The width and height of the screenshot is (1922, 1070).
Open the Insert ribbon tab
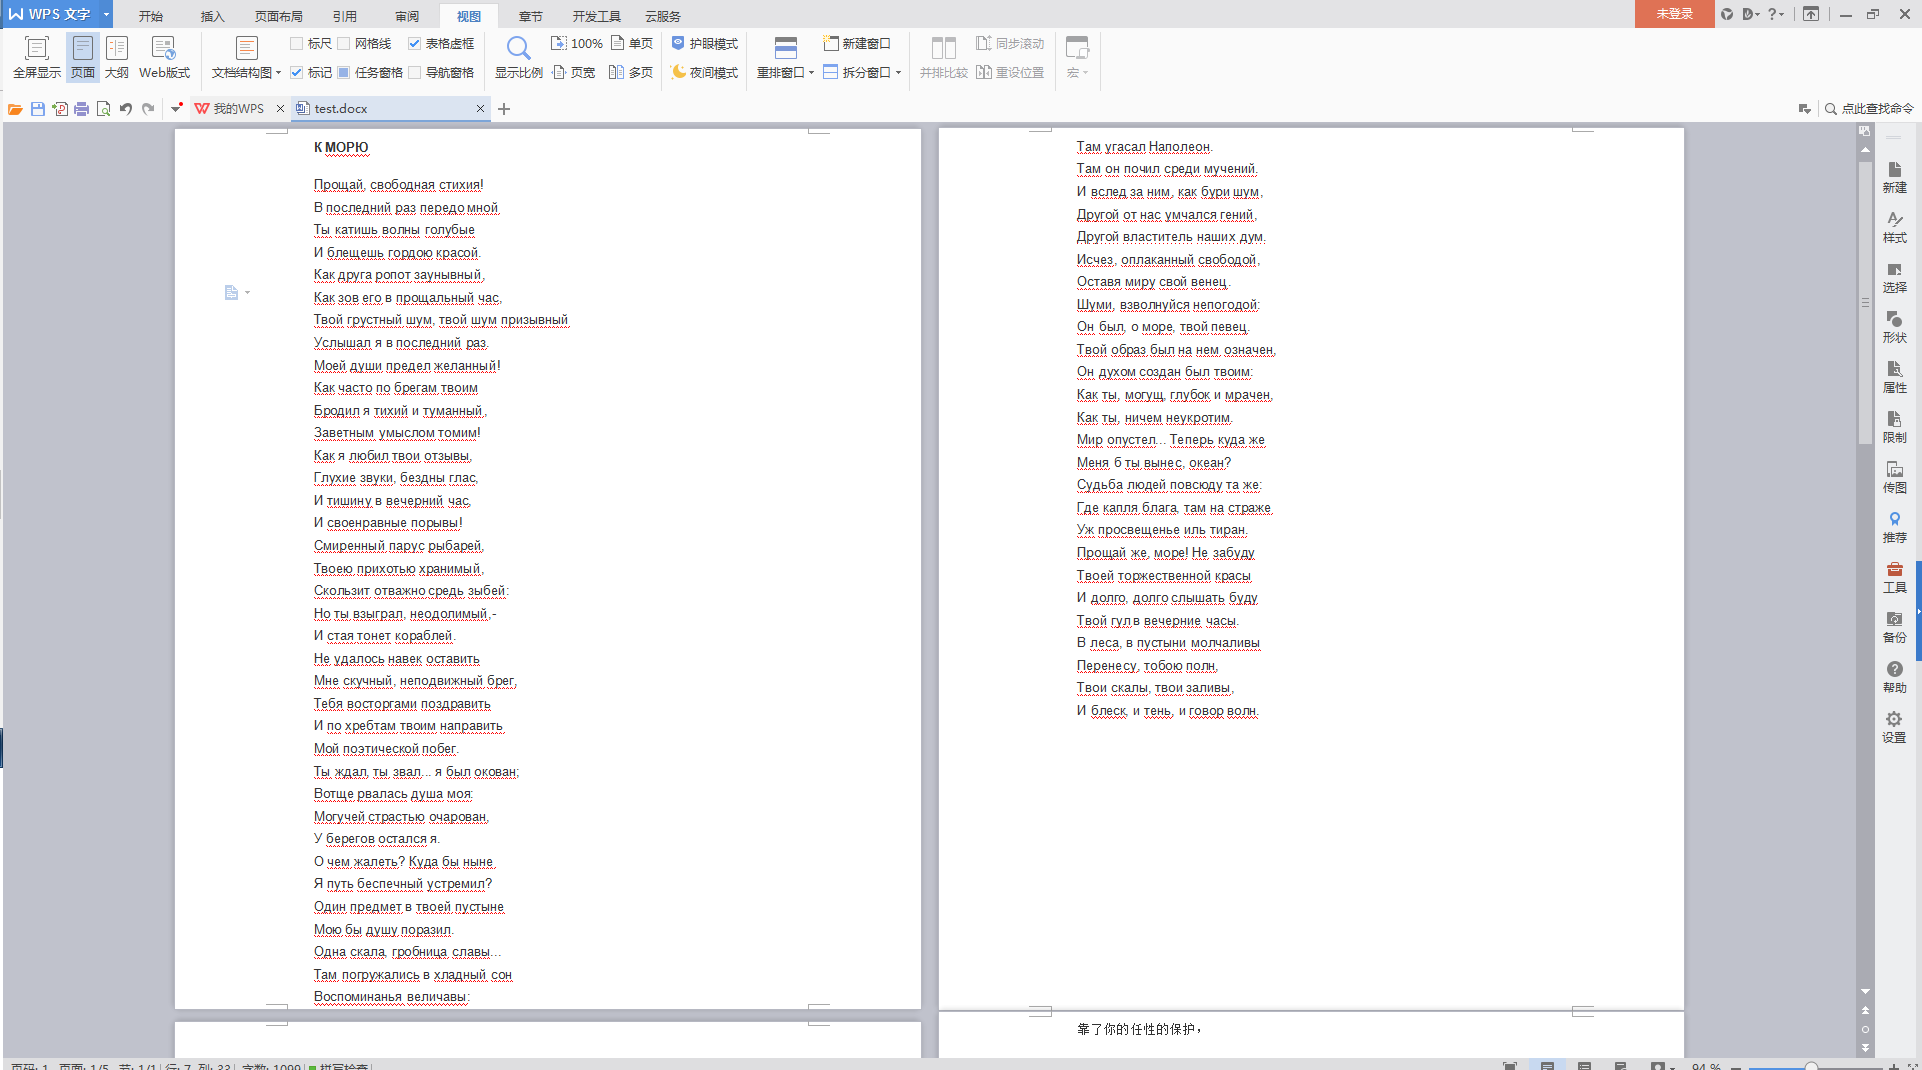coord(213,16)
